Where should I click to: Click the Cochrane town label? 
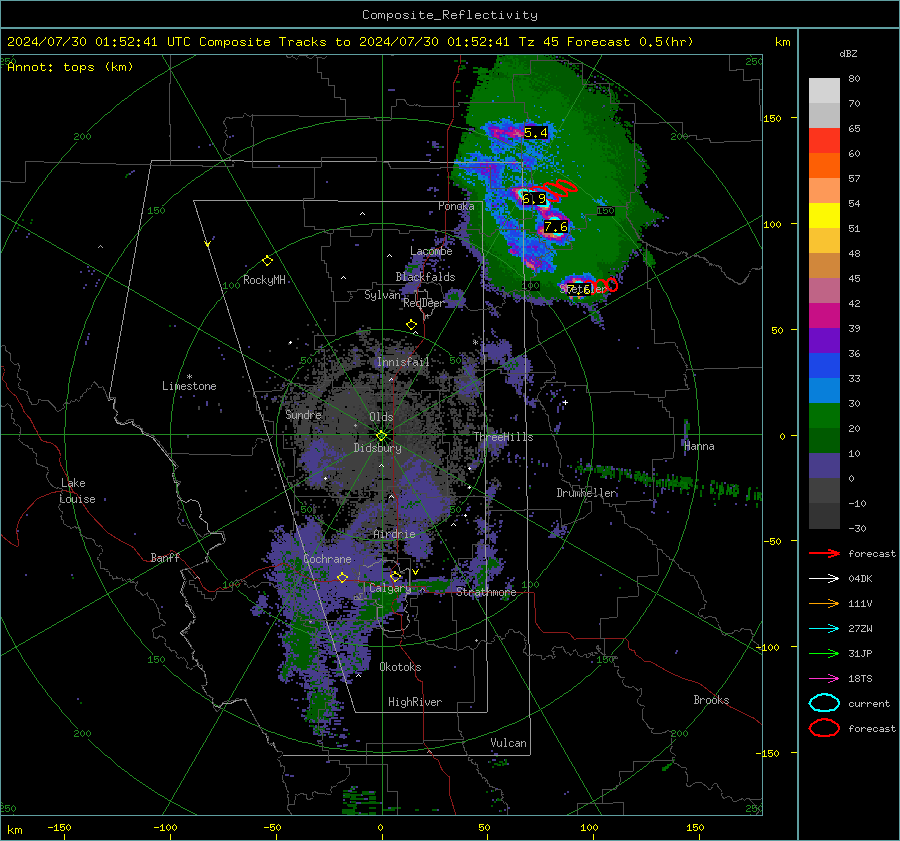(327, 559)
